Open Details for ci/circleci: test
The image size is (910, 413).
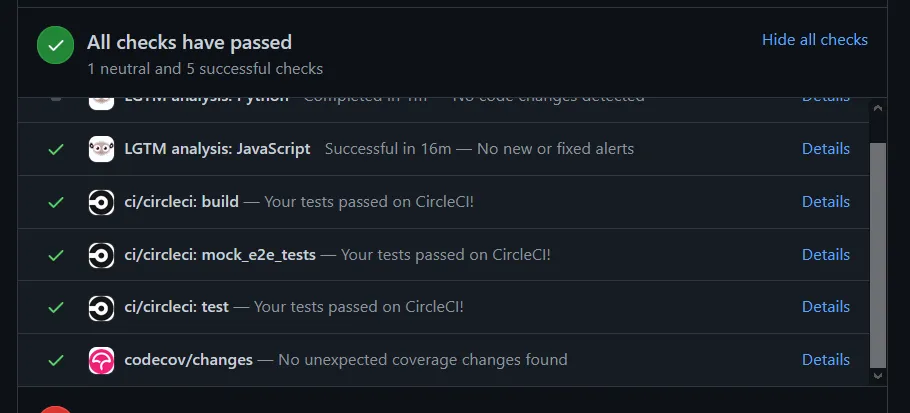click(x=825, y=307)
